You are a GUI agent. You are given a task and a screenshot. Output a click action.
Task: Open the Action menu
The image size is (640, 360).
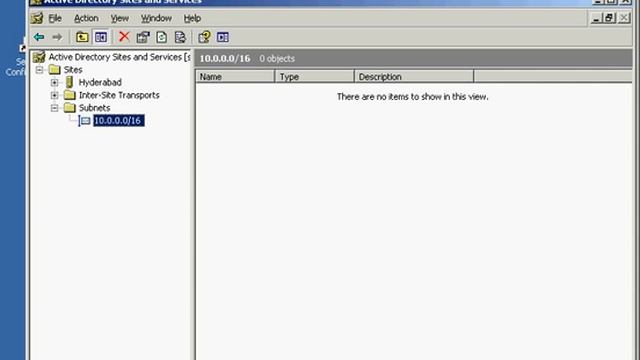(x=86, y=18)
